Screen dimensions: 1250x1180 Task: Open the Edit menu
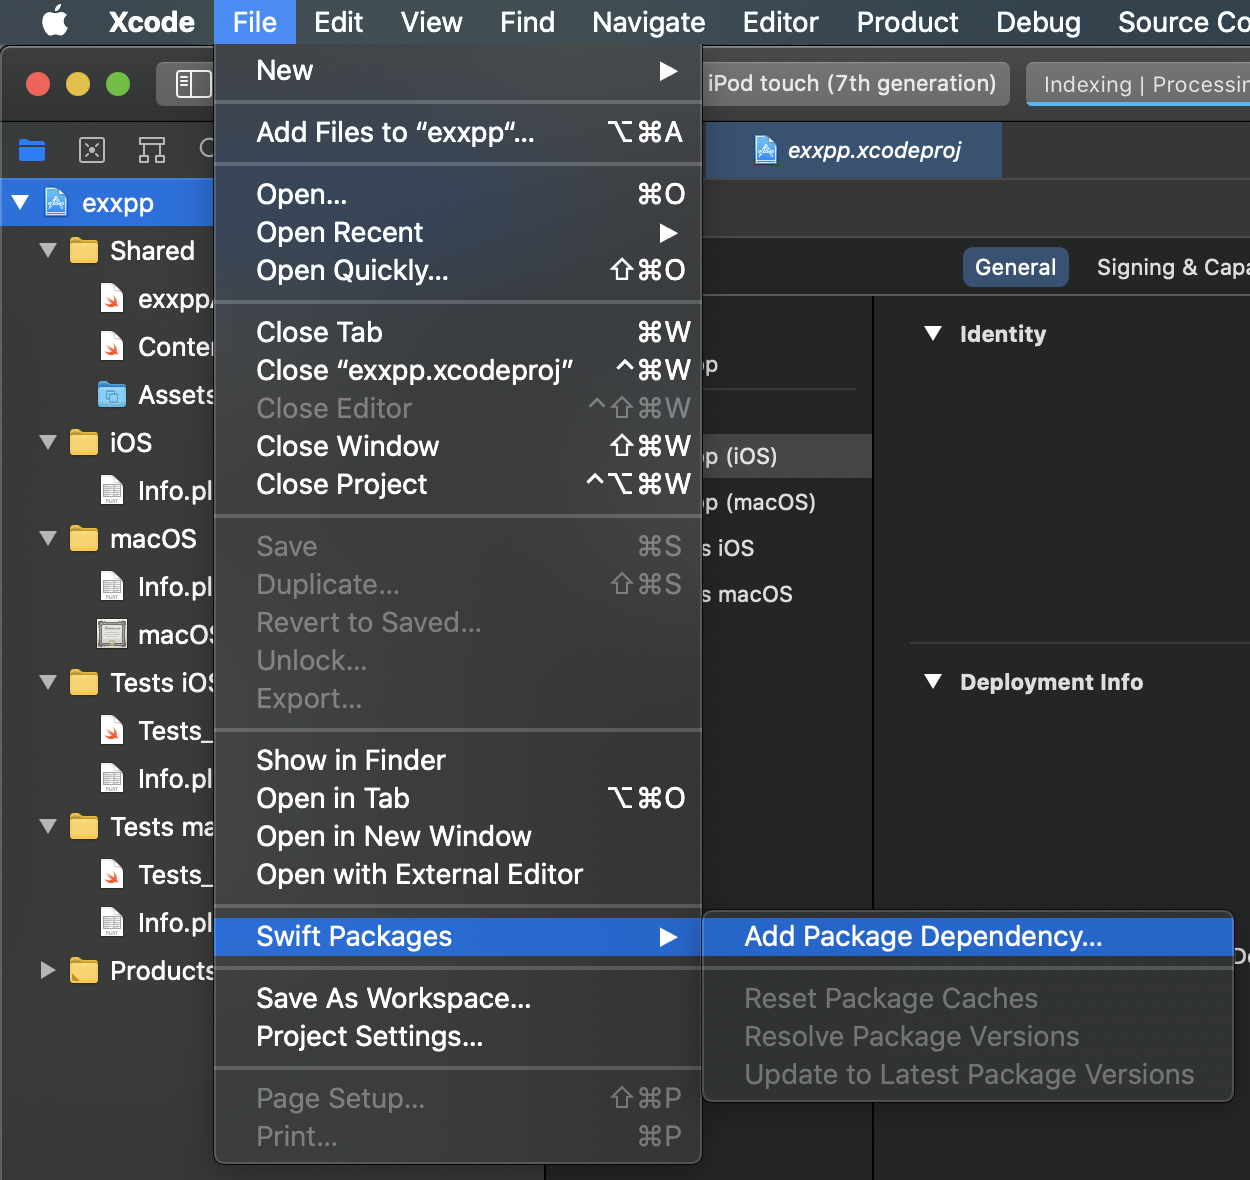click(338, 22)
